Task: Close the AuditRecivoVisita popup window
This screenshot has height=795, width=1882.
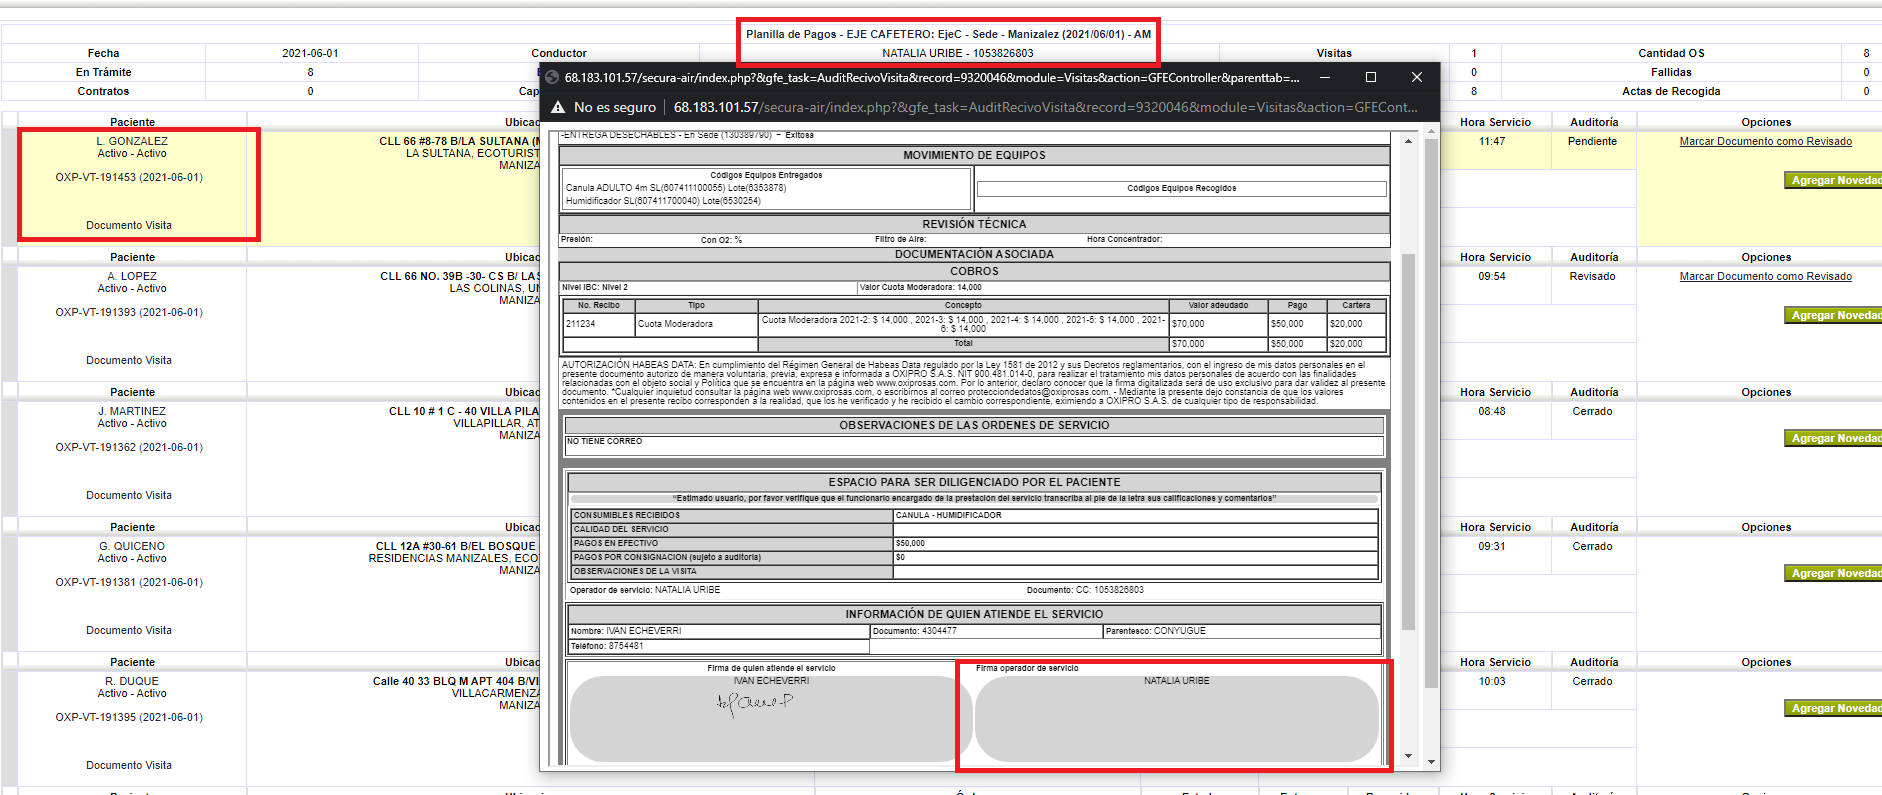Action: coord(1416,77)
